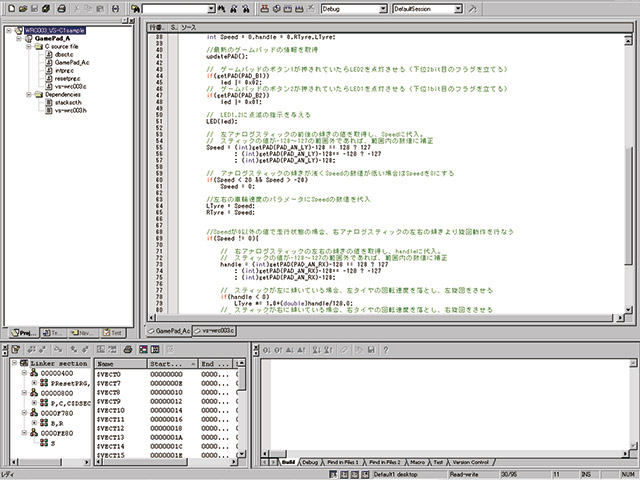Click the editor scrollbar down arrow

coord(629,309)
